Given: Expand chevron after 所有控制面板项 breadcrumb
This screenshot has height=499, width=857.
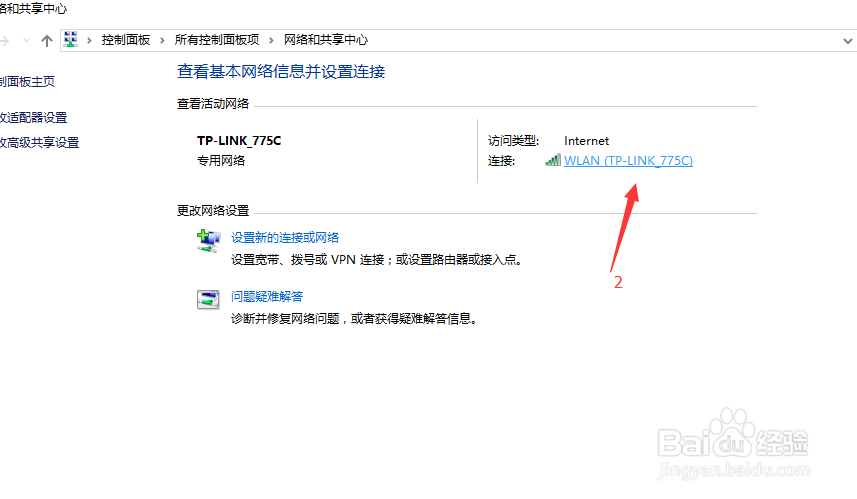Looking at the screenshot, I should [x=271, y=40].
